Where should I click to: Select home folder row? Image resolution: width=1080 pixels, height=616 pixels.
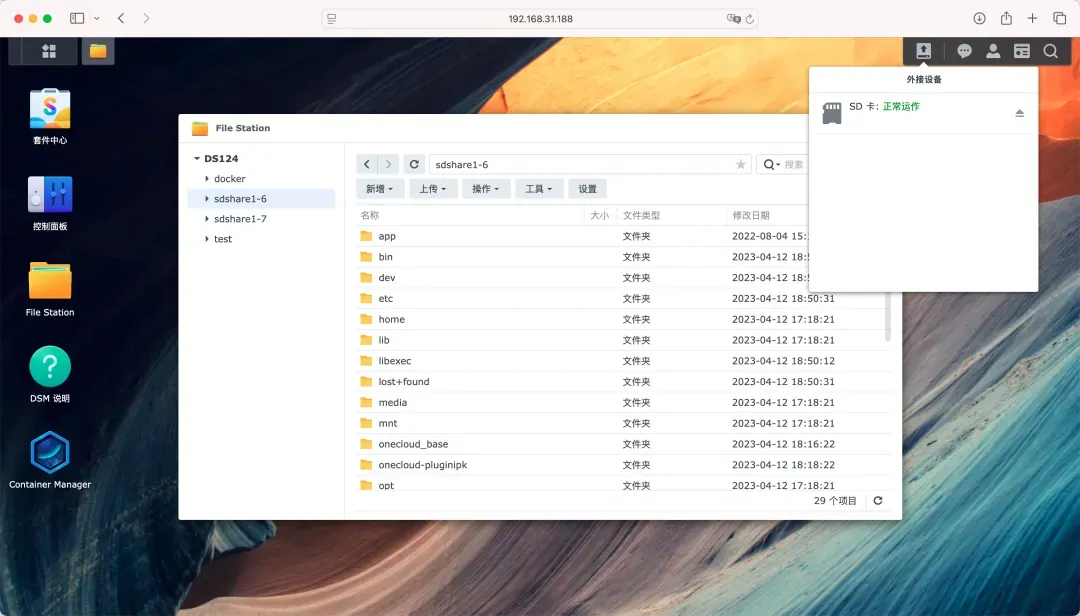623,319
